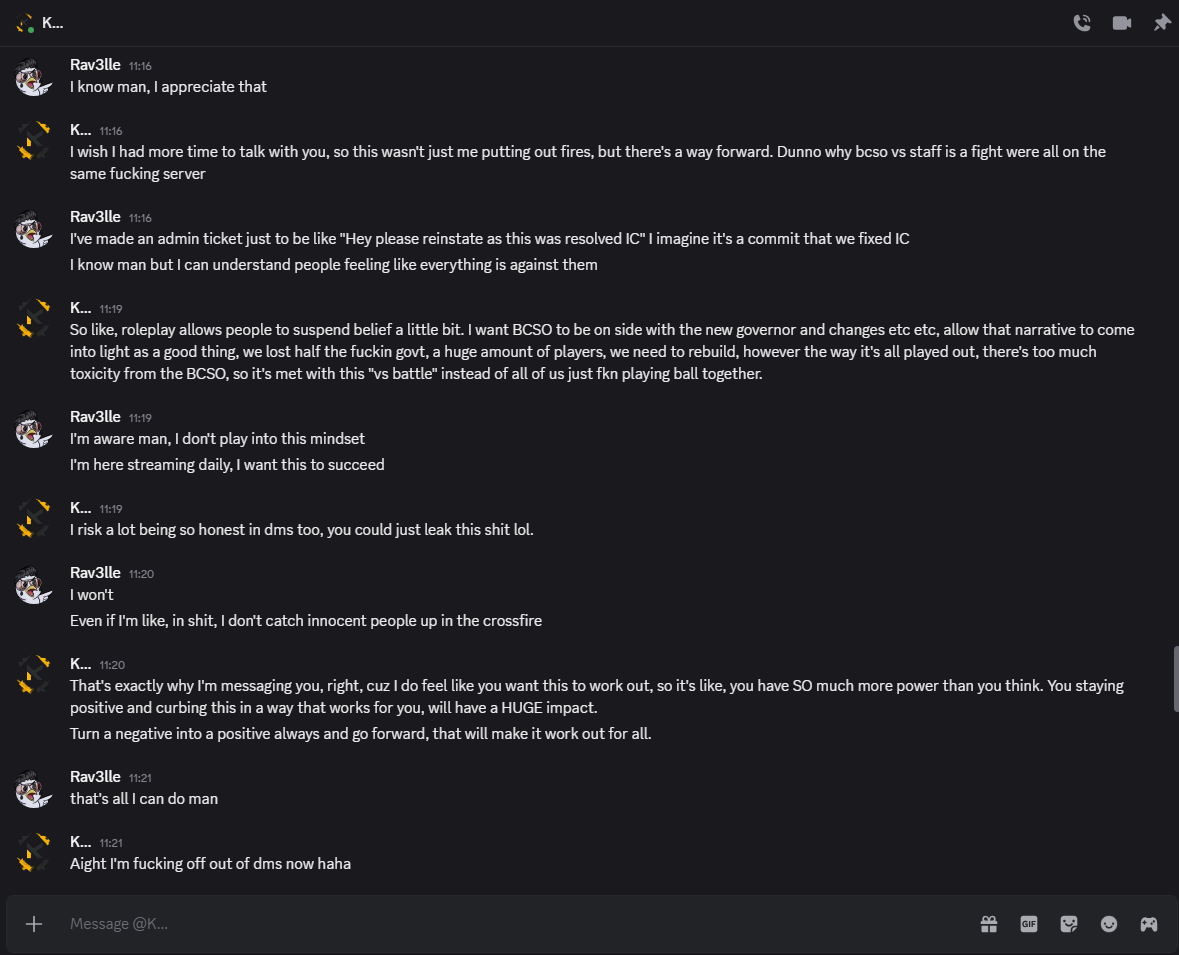Open the sticker picker
The image size is (1179, 955).
1069,924
